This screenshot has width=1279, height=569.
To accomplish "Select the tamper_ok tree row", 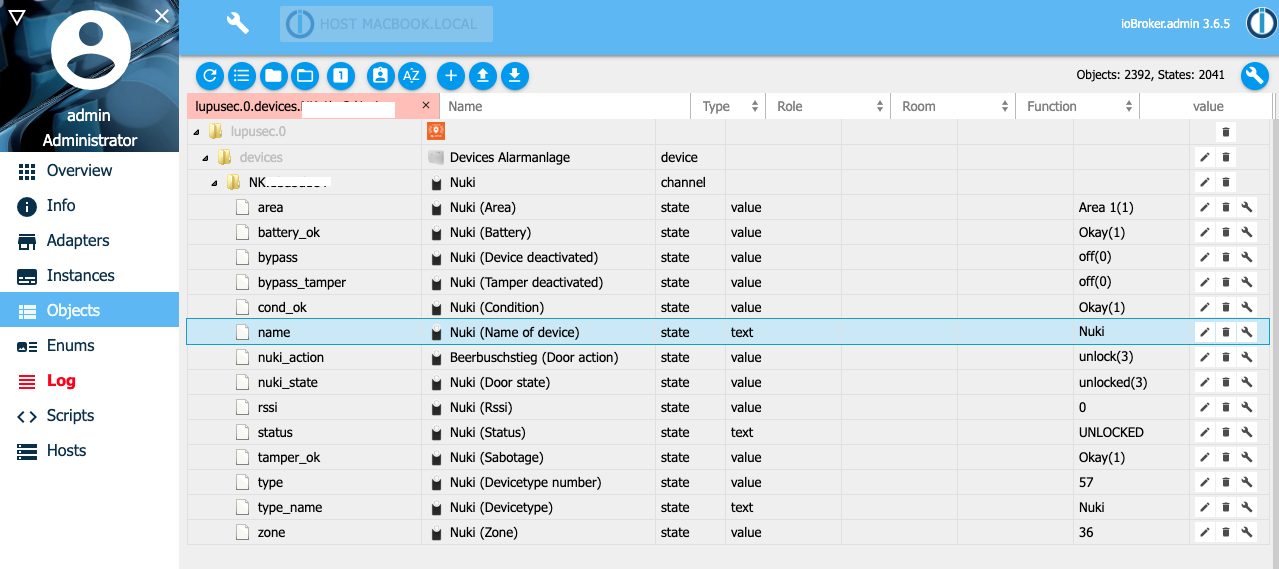I will [727, 457].
